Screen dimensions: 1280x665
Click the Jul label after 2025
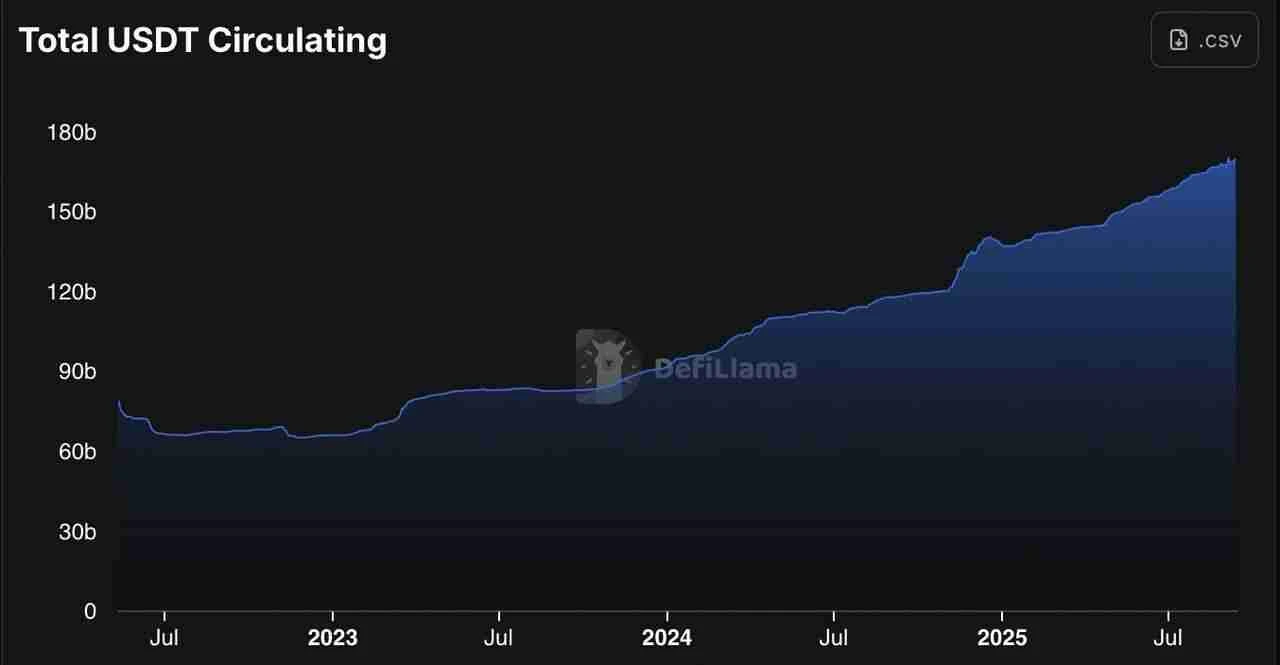pyautogui.click(x=1167, y=638)
